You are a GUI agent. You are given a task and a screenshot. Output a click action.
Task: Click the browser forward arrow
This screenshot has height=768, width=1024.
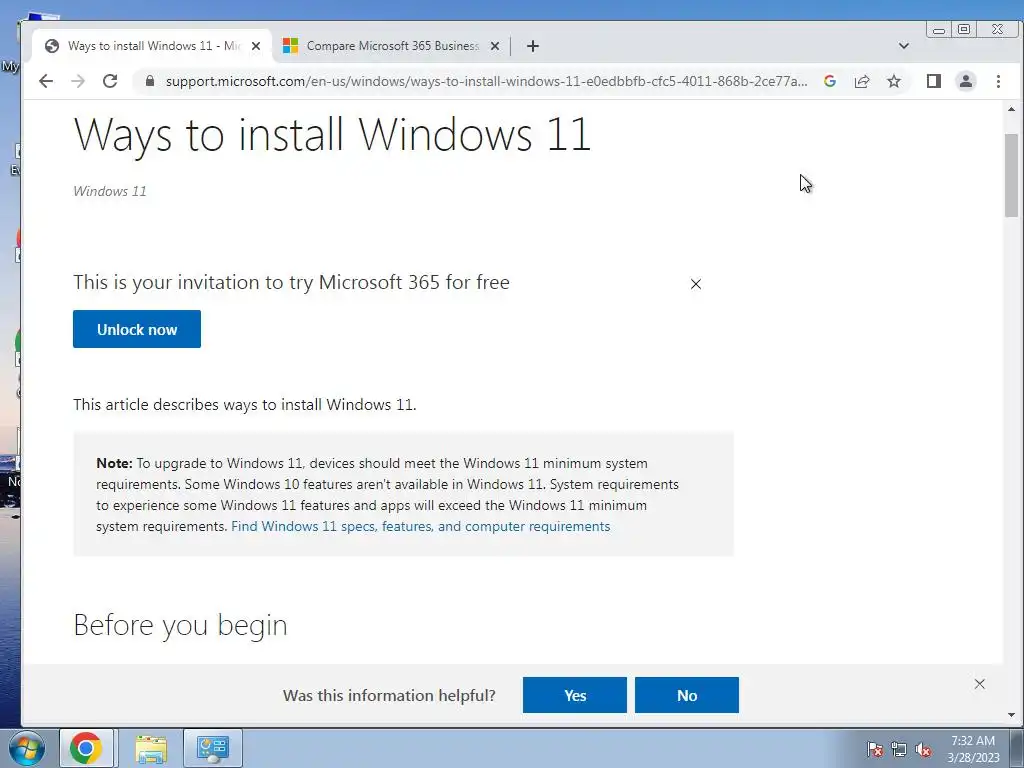pyautogui.click(x=78, y=81)
